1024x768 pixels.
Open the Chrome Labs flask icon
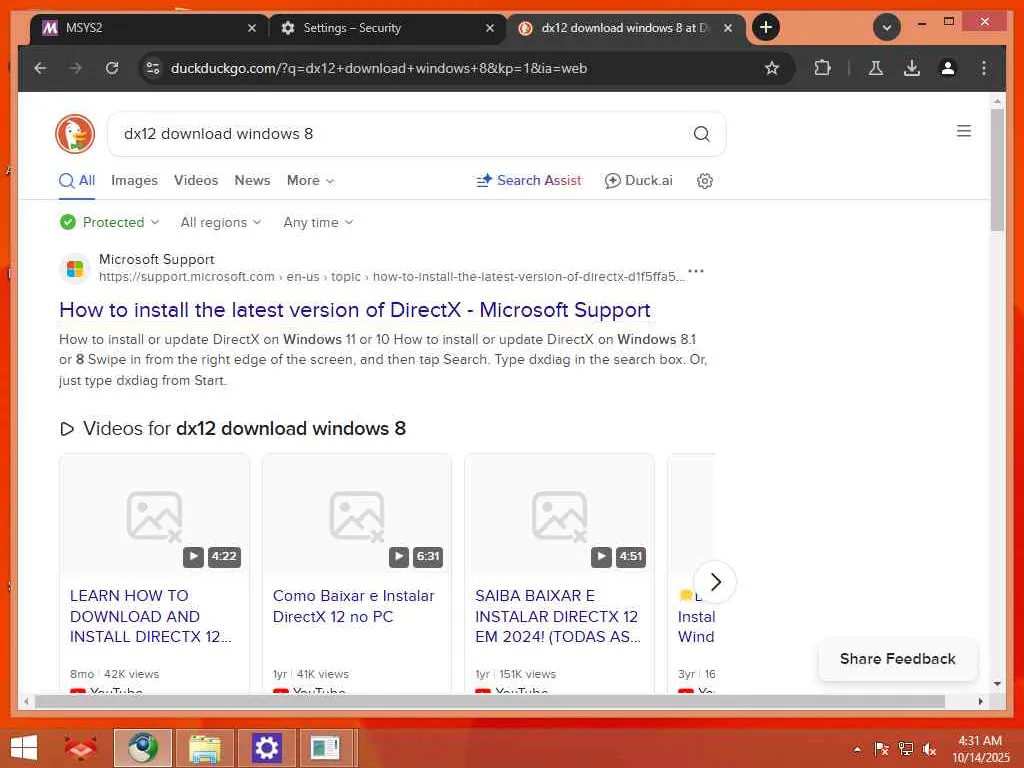tap(876, 68)
